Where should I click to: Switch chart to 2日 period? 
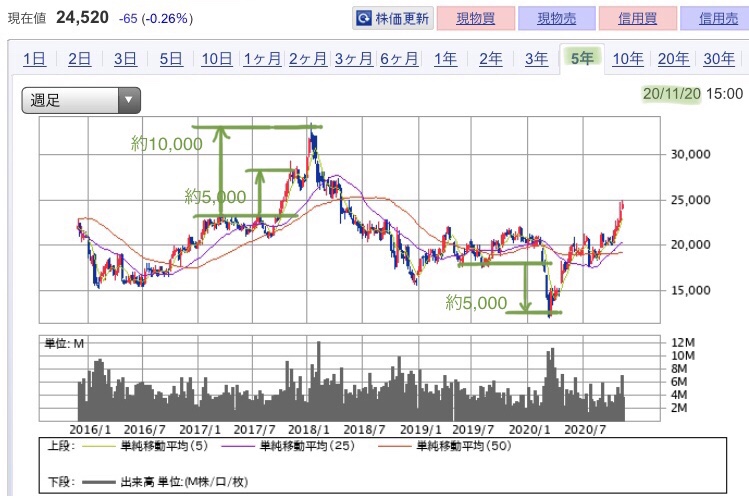point(79,59)
